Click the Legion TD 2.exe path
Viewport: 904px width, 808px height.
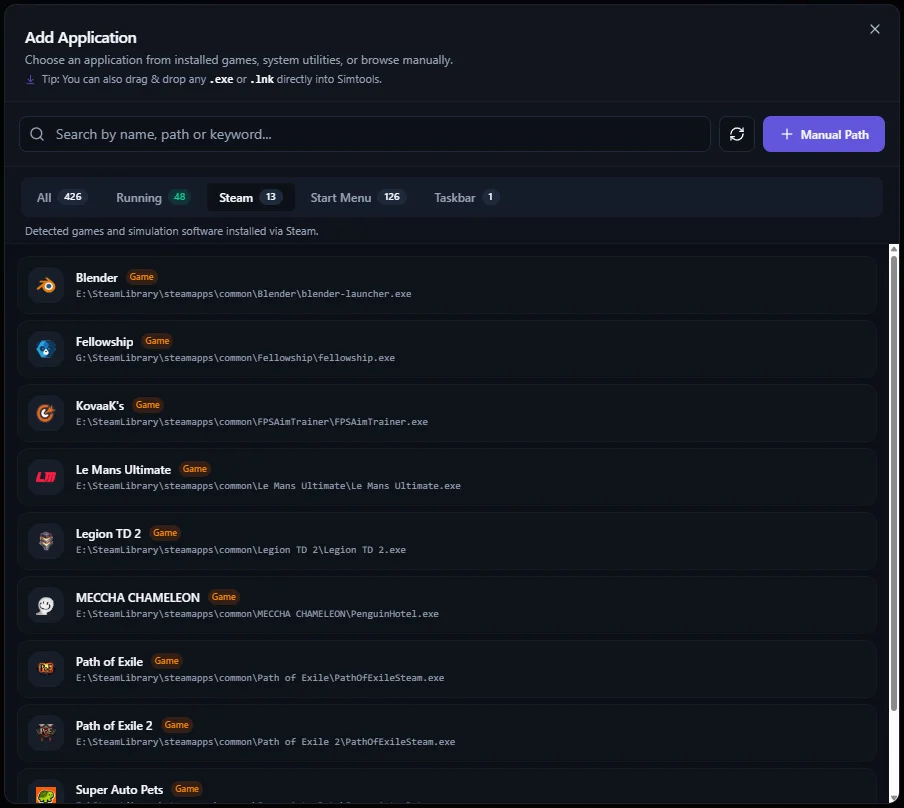click(240, 550)
